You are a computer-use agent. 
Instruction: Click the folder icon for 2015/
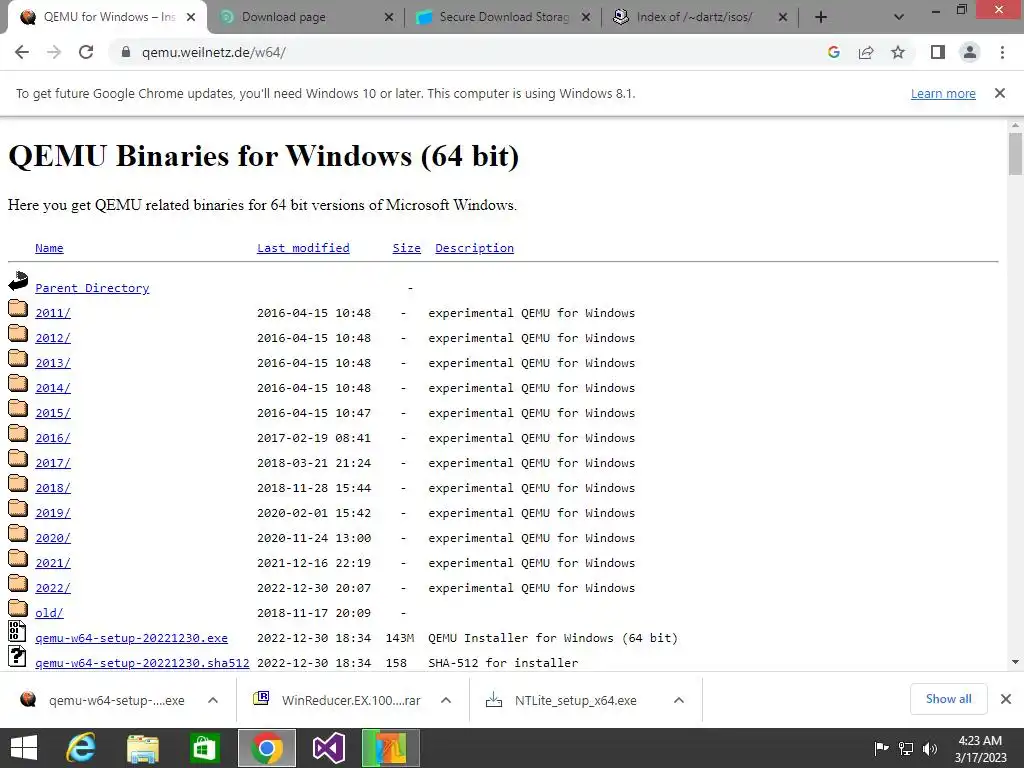point(18,408)
